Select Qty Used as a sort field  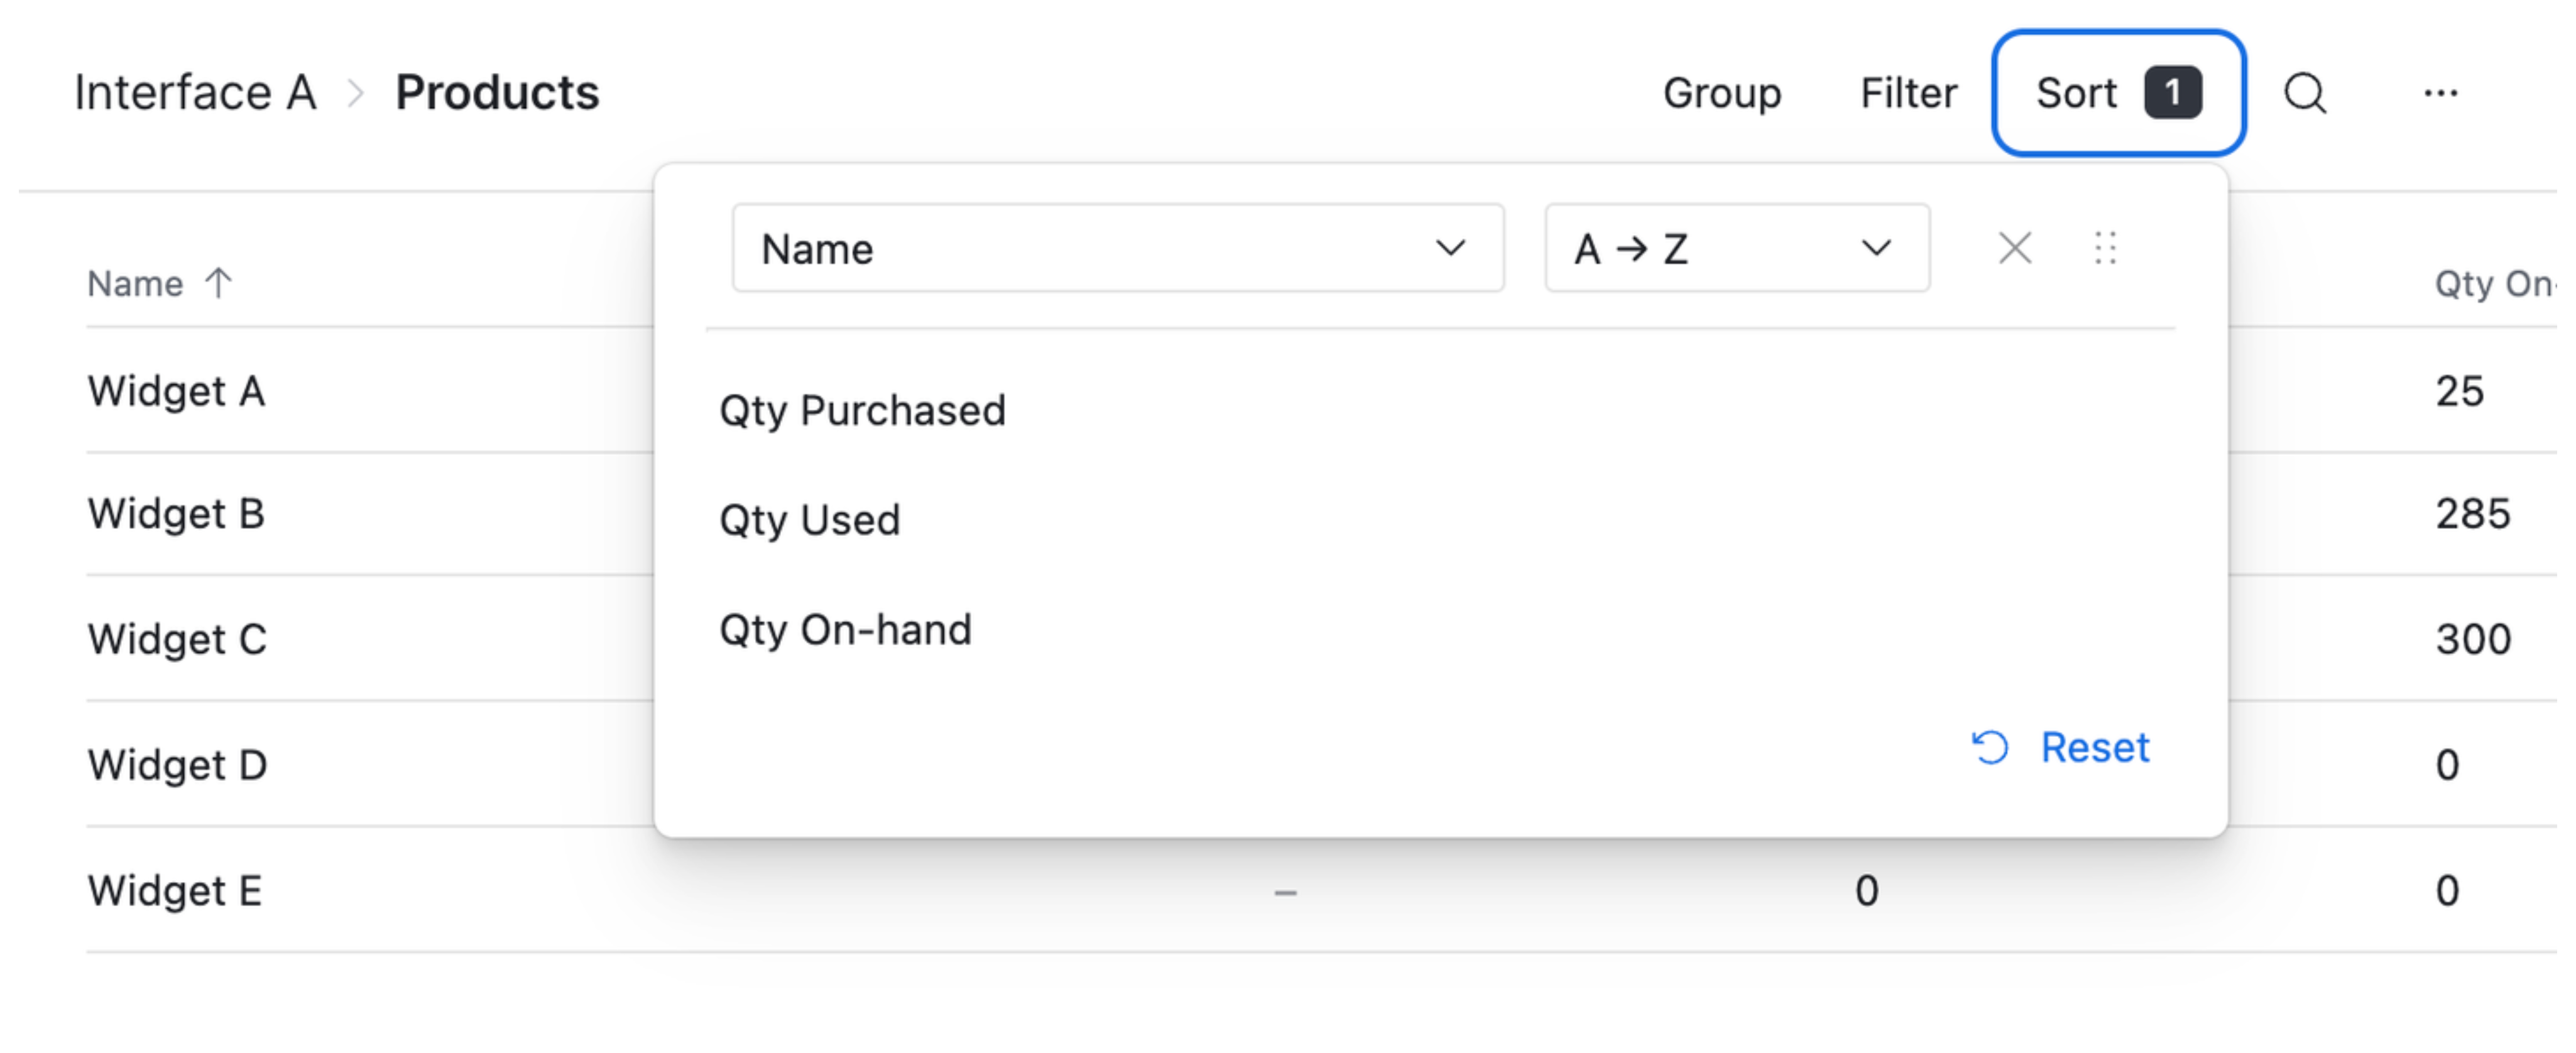coord(810,519)
